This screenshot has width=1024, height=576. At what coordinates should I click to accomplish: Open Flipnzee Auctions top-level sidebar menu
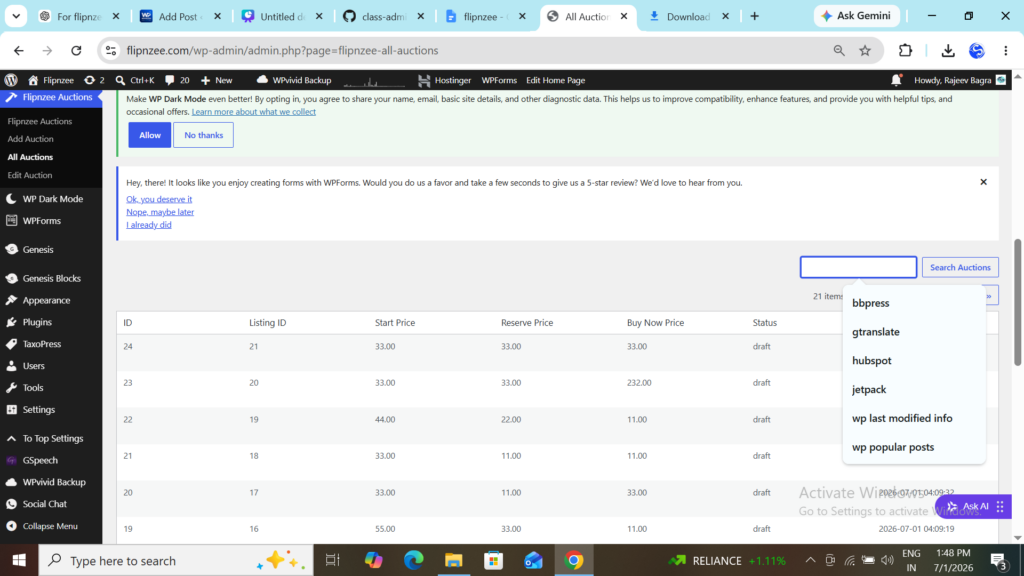point(51,97)
